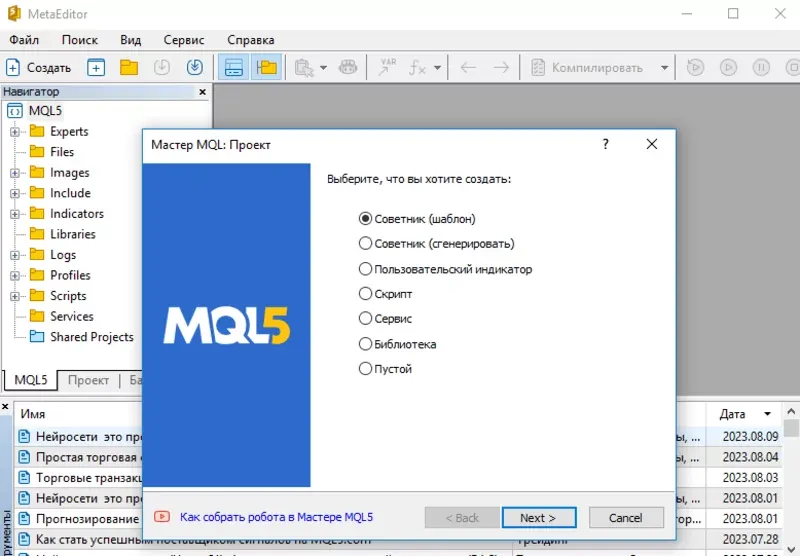Click the start debugging play icon
800x556 pixels.
pos(728,67)
